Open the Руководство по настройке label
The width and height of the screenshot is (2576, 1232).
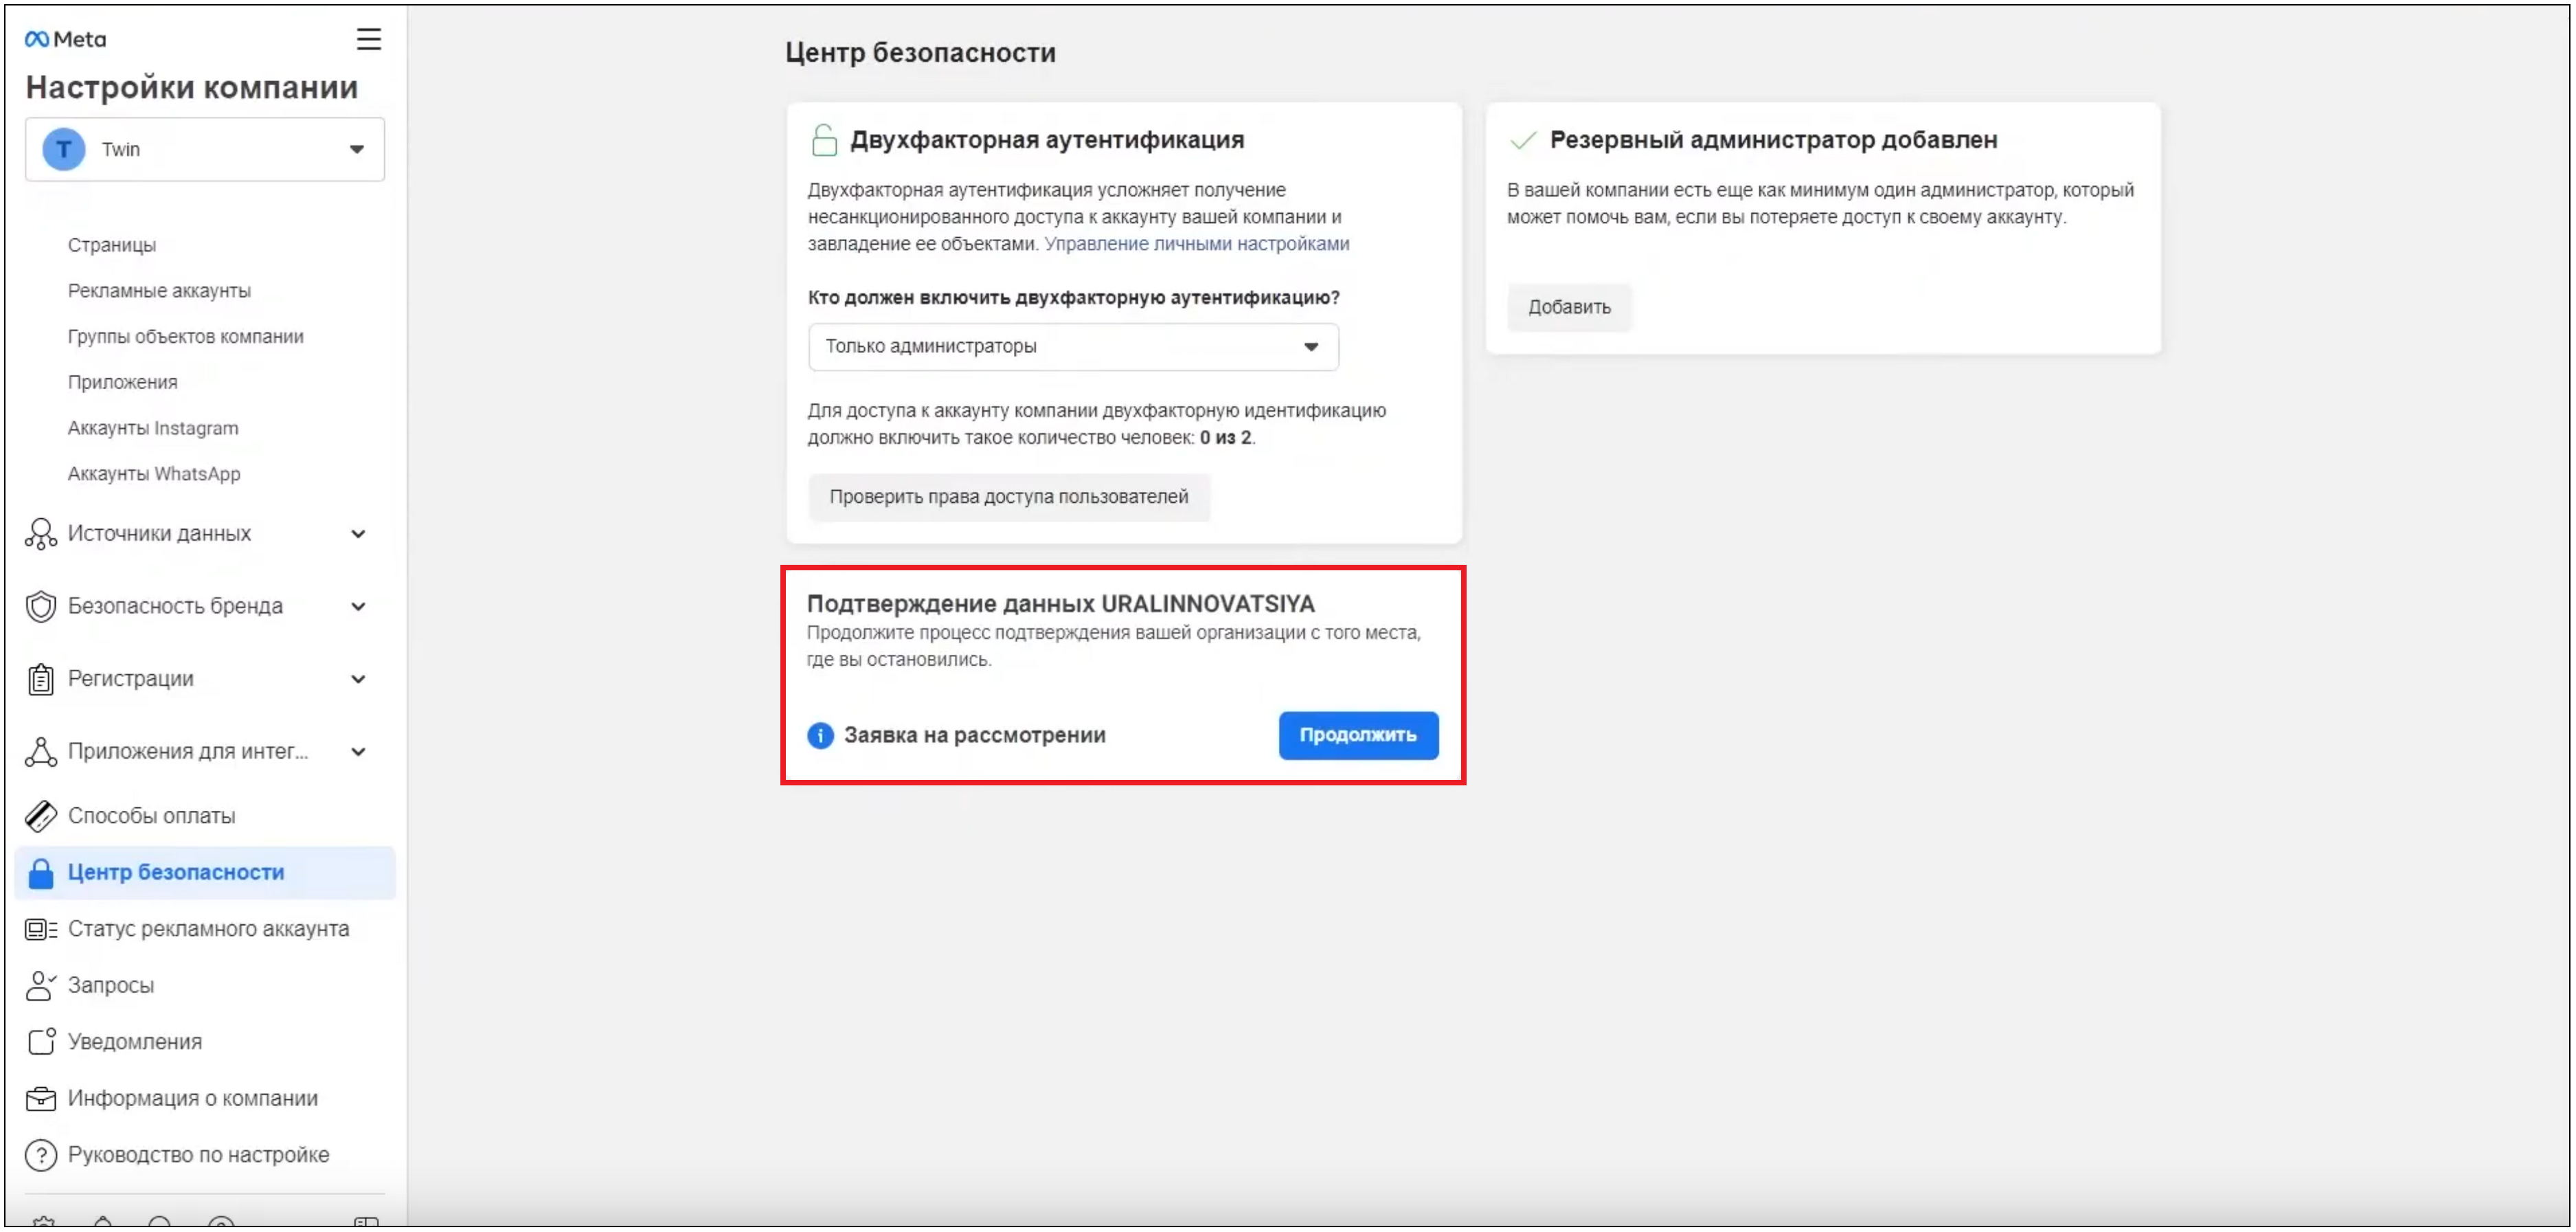[x=198, y=1155]
